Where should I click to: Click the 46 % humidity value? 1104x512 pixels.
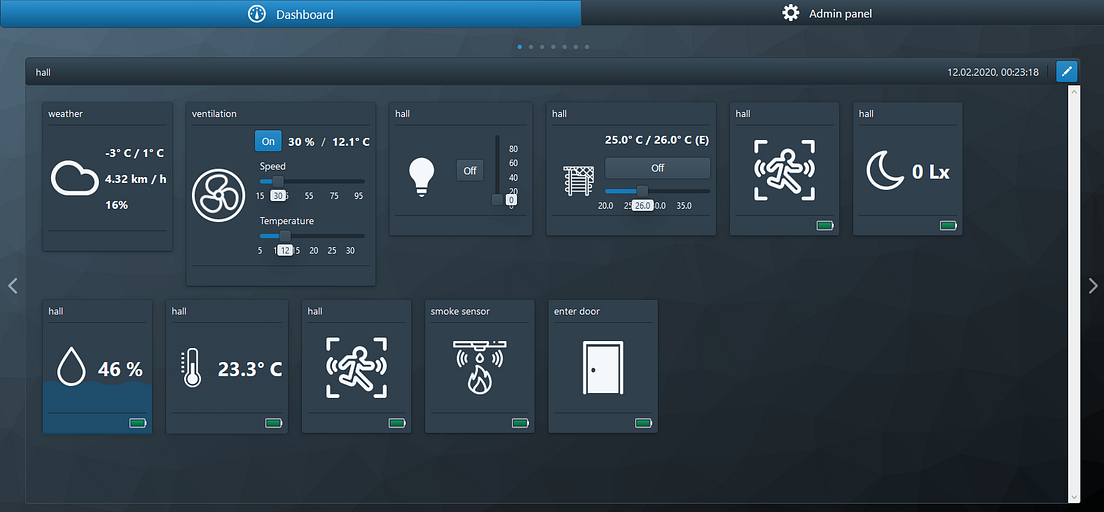pos(120,369)
